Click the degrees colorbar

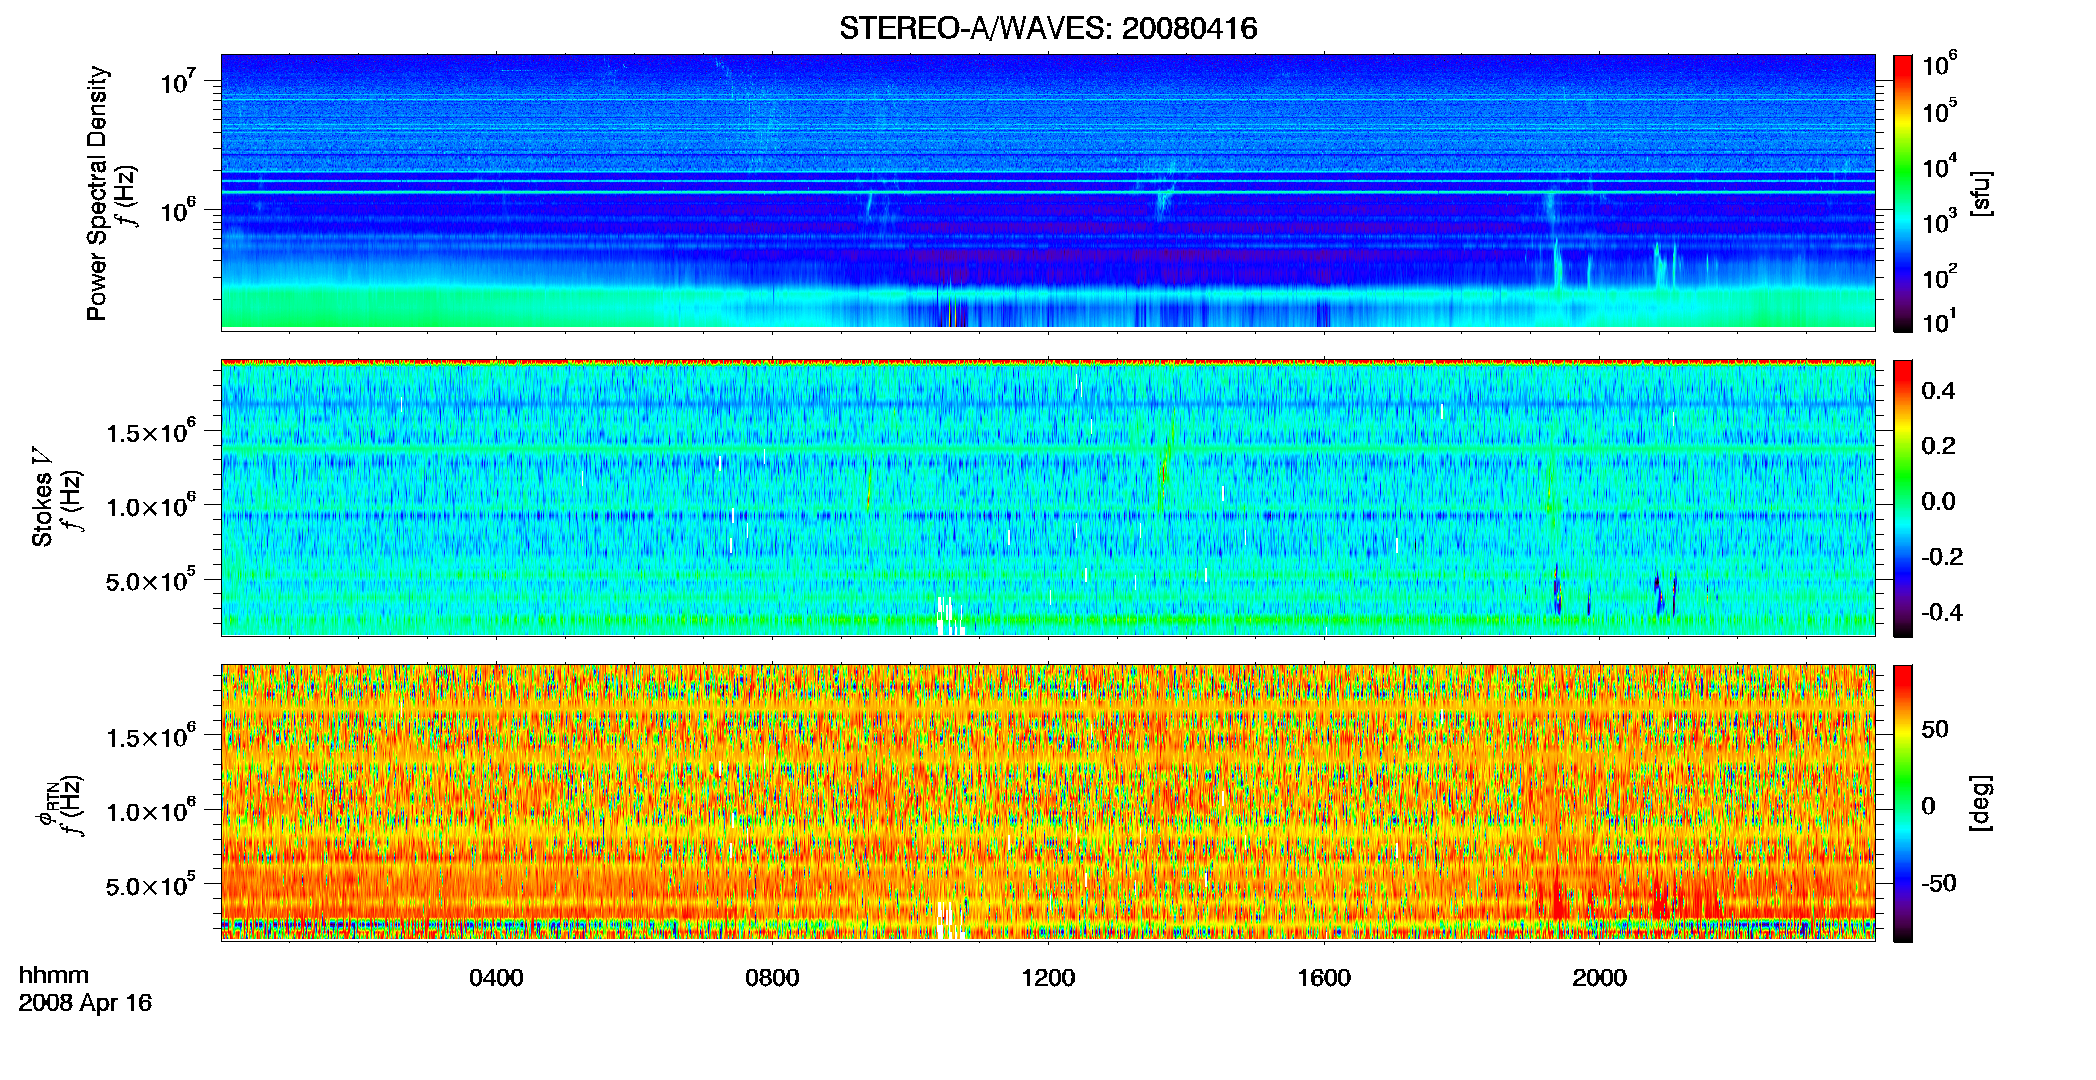[x=1903, y=802]
